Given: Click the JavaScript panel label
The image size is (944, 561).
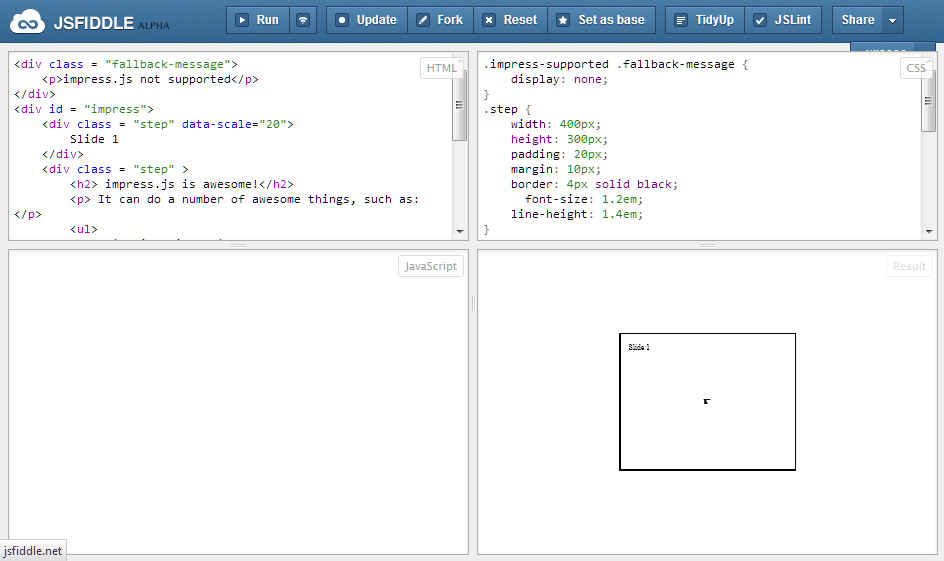Looking at the screenshot, I should click(430, 266).
